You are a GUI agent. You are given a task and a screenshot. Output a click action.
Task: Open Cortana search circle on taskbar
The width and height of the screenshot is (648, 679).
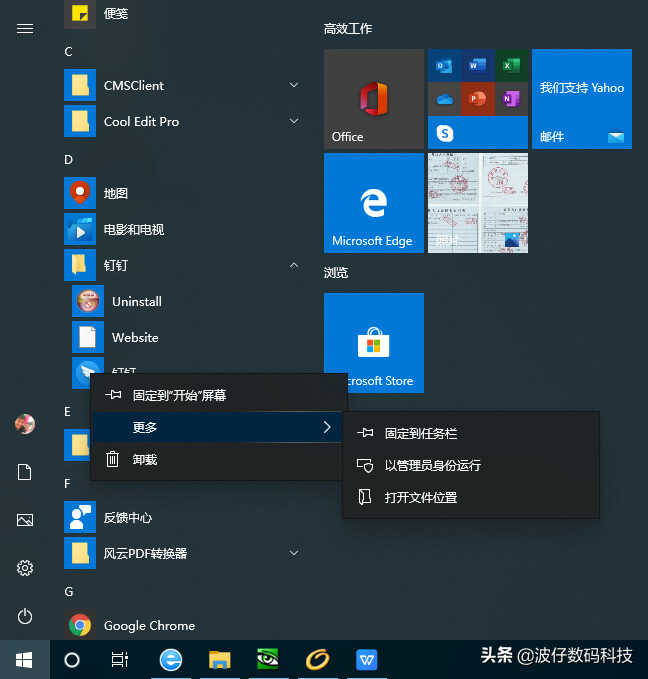(x=72, y=660)
